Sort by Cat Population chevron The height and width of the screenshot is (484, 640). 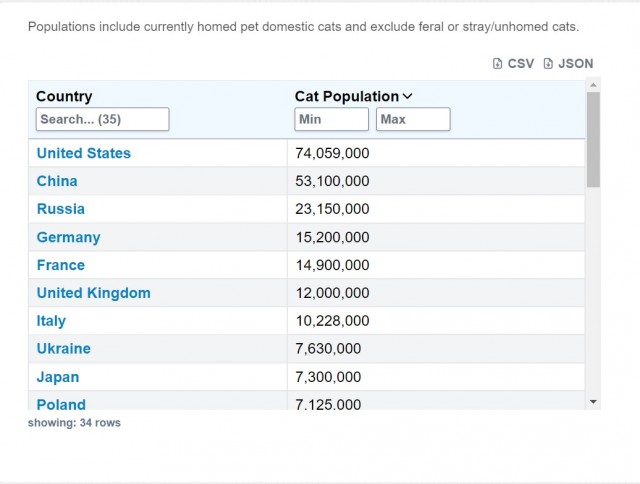(x=407, y=97)
